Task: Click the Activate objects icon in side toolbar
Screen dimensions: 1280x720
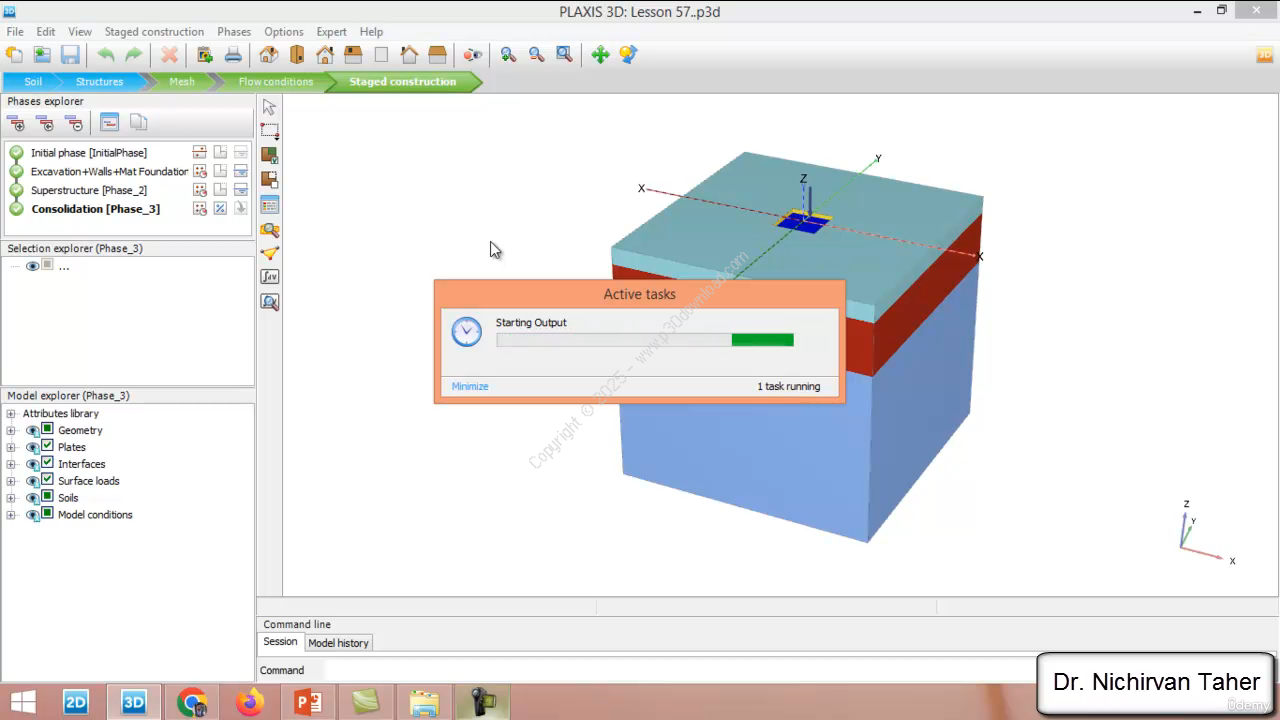Action: pos(269,155)
